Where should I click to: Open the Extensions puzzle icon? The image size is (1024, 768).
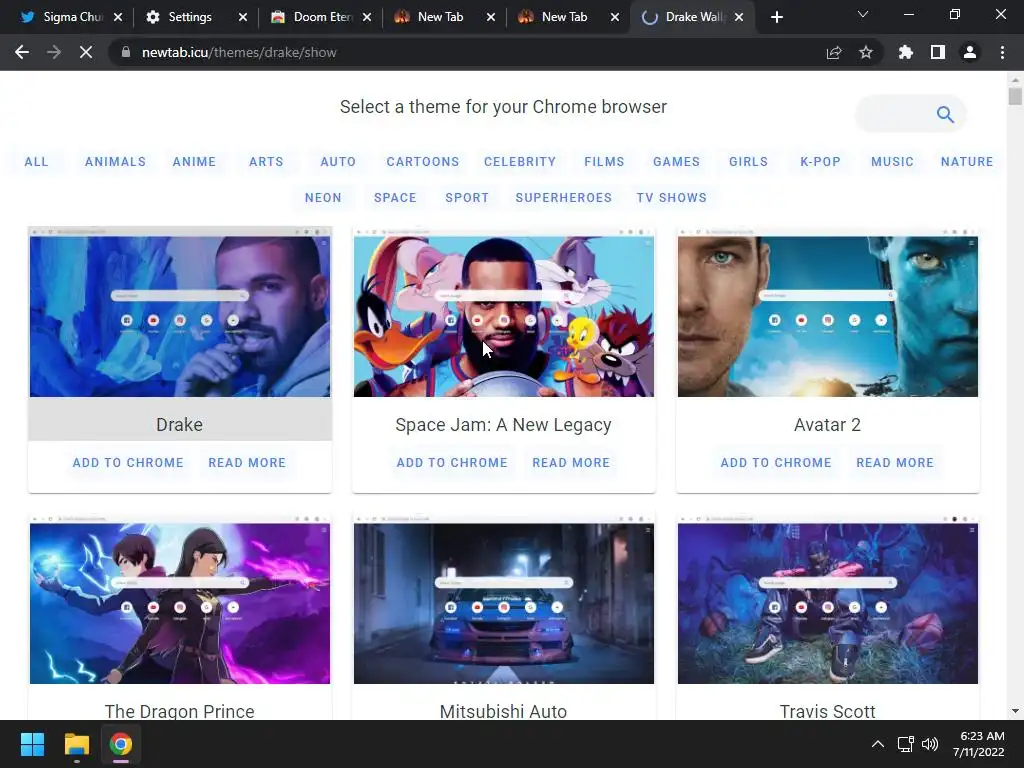[x=906, y=52]
